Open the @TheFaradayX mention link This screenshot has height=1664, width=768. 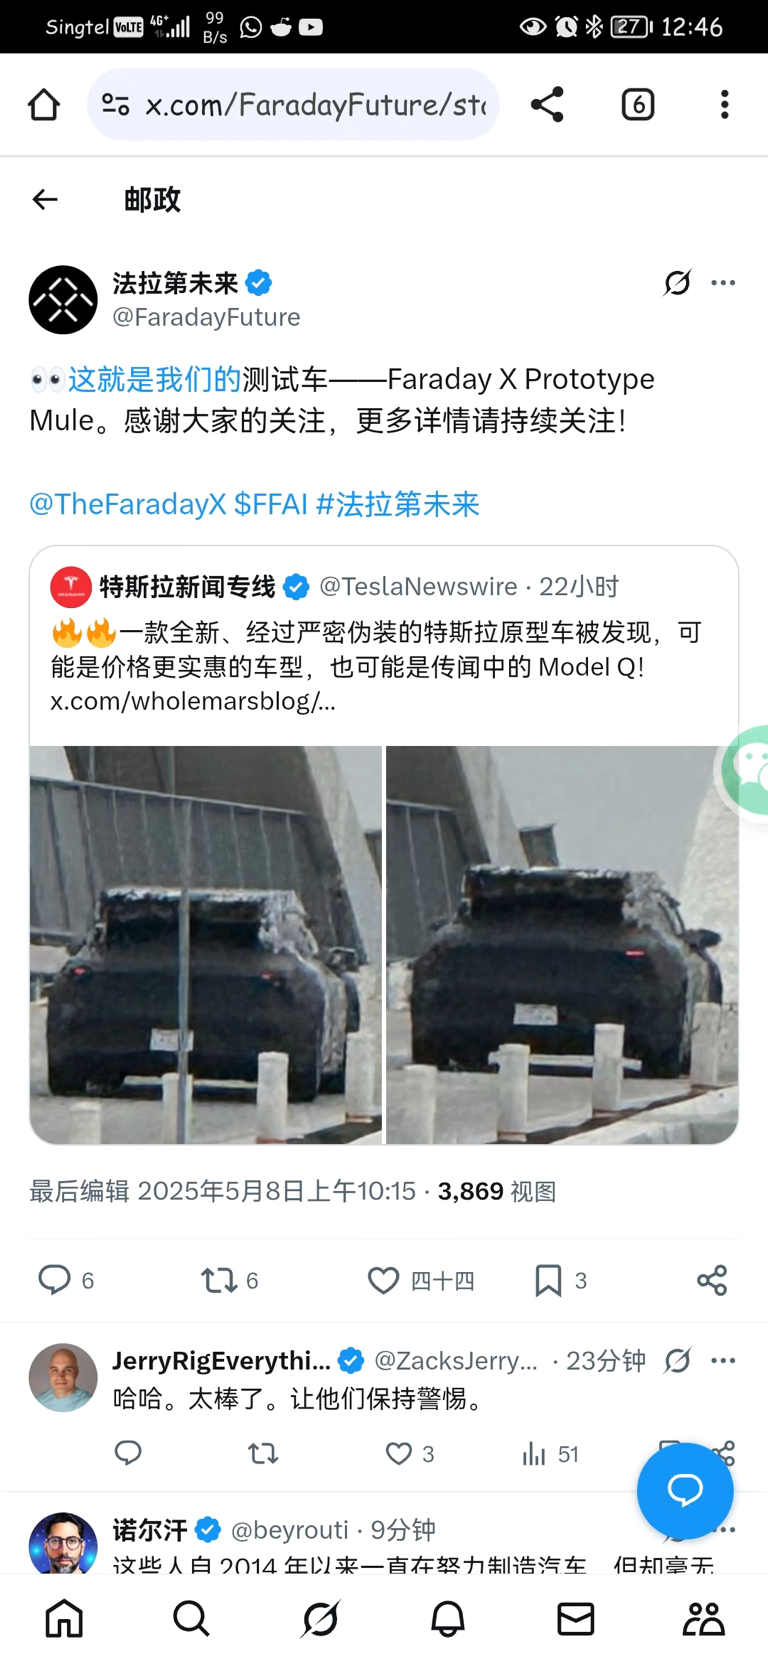click(x=128, y=504)
